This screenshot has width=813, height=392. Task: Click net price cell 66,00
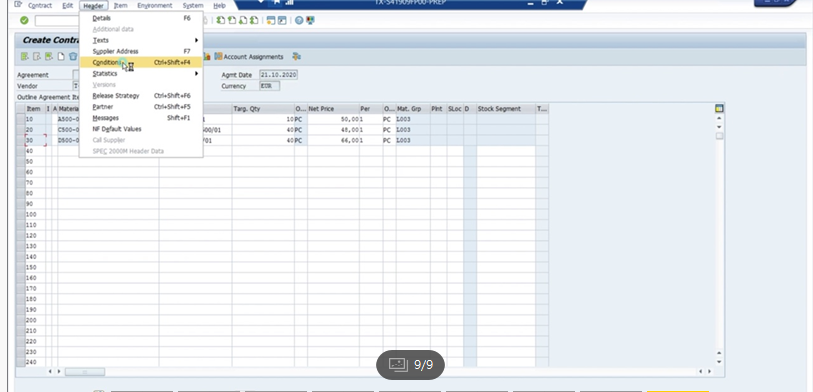(333, 141)
